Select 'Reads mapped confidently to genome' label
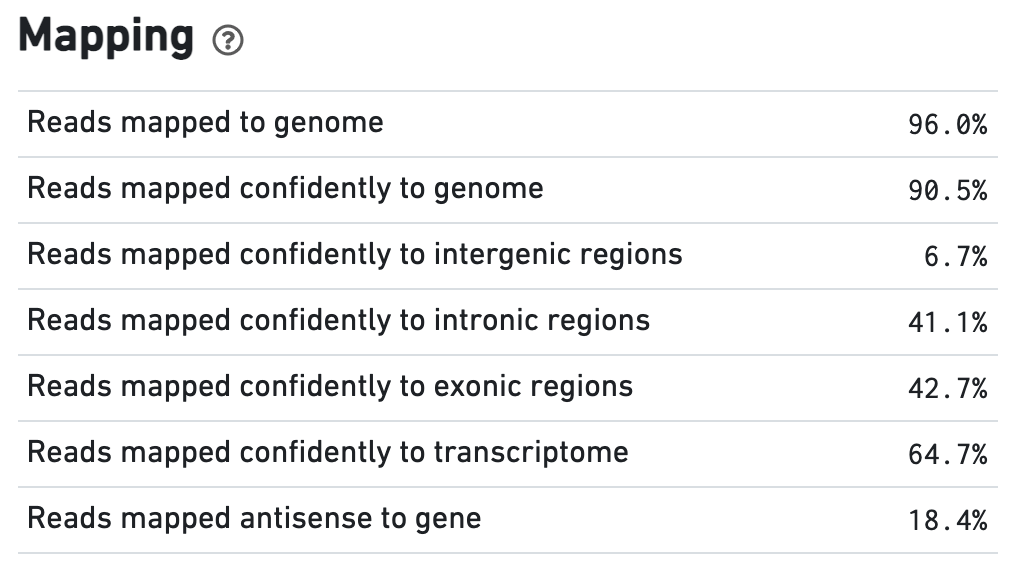The height and width of the screenshot is (584, 1018). 285,189
